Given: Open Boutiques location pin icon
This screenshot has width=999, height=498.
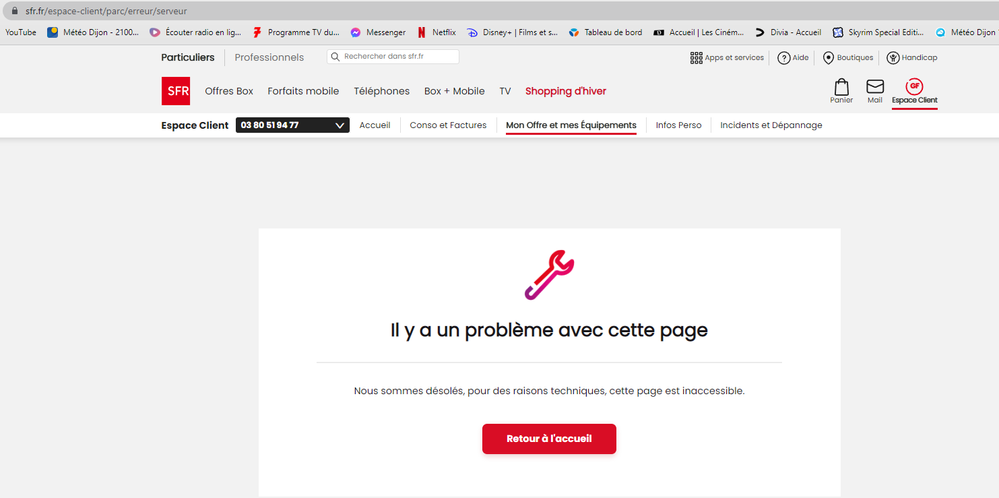Looking at the screenshot, I should click(828, 58).
